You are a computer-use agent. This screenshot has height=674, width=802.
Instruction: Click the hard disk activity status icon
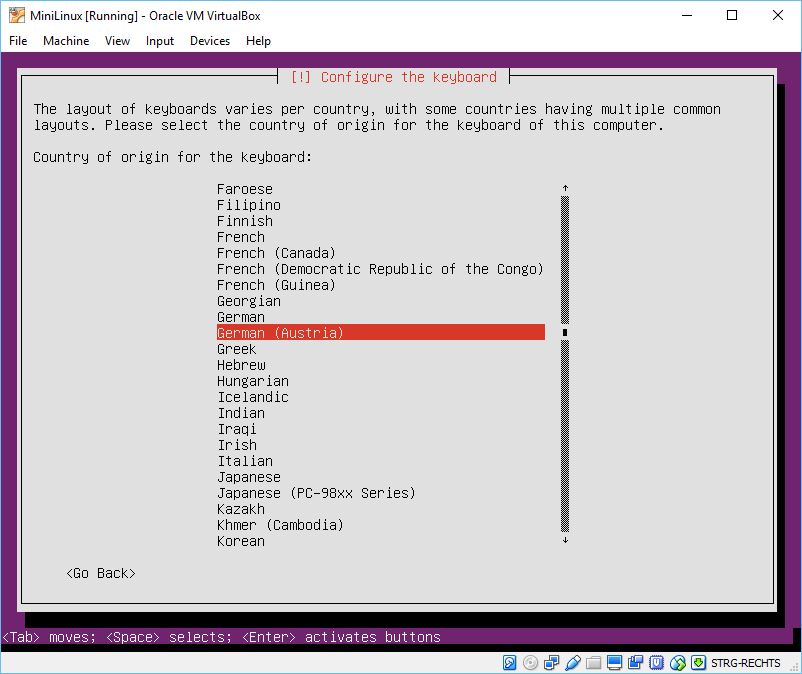tap(510, 662)
